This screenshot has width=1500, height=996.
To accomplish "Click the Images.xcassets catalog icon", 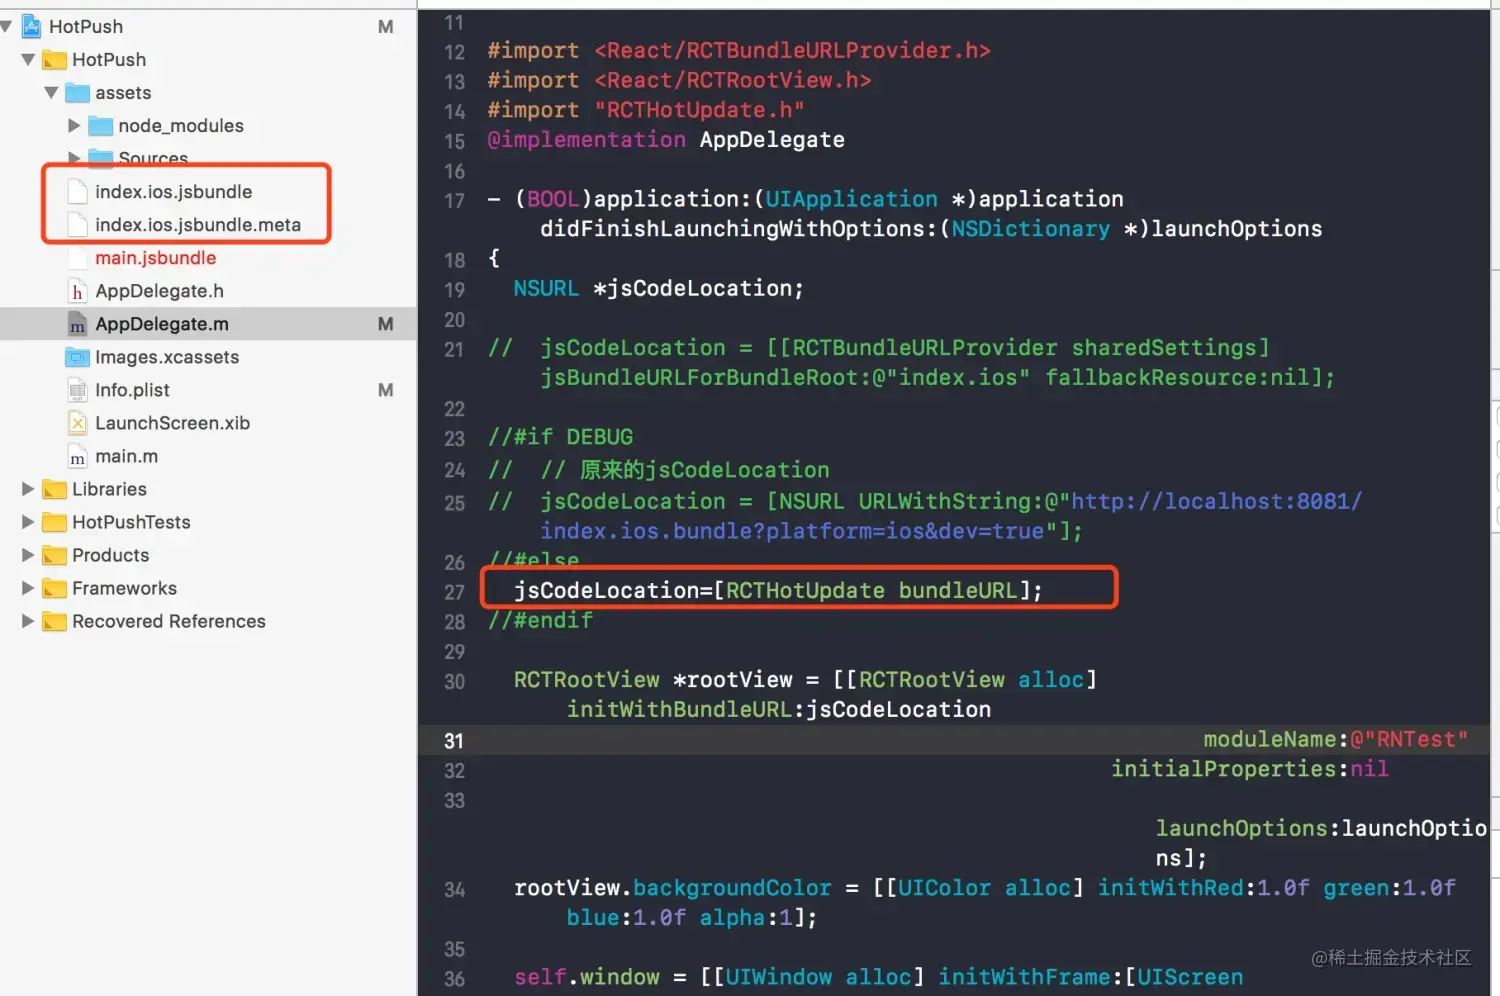I will coord(77,357).
